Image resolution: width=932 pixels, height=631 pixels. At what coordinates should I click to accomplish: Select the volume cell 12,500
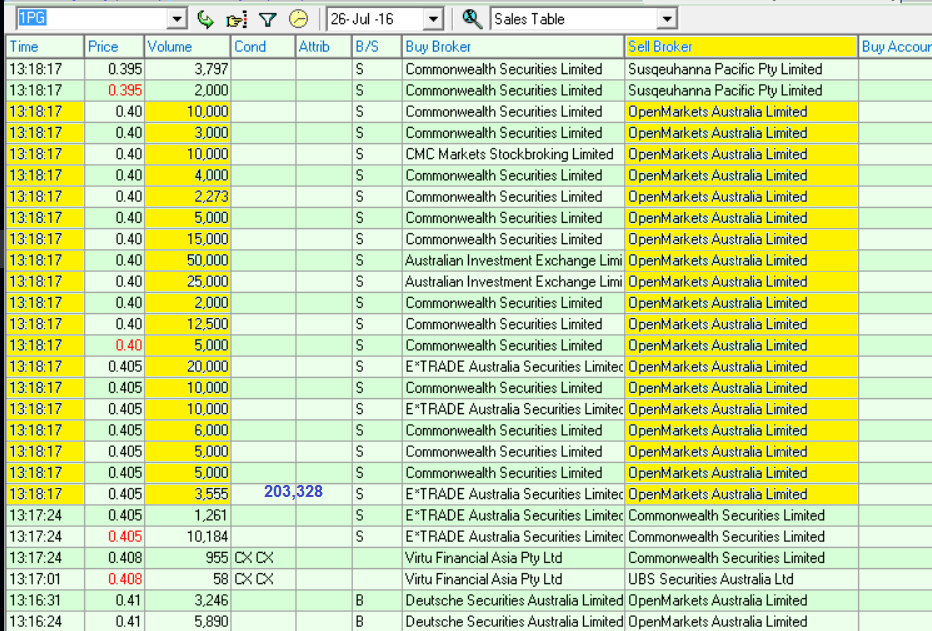[187, 324]
